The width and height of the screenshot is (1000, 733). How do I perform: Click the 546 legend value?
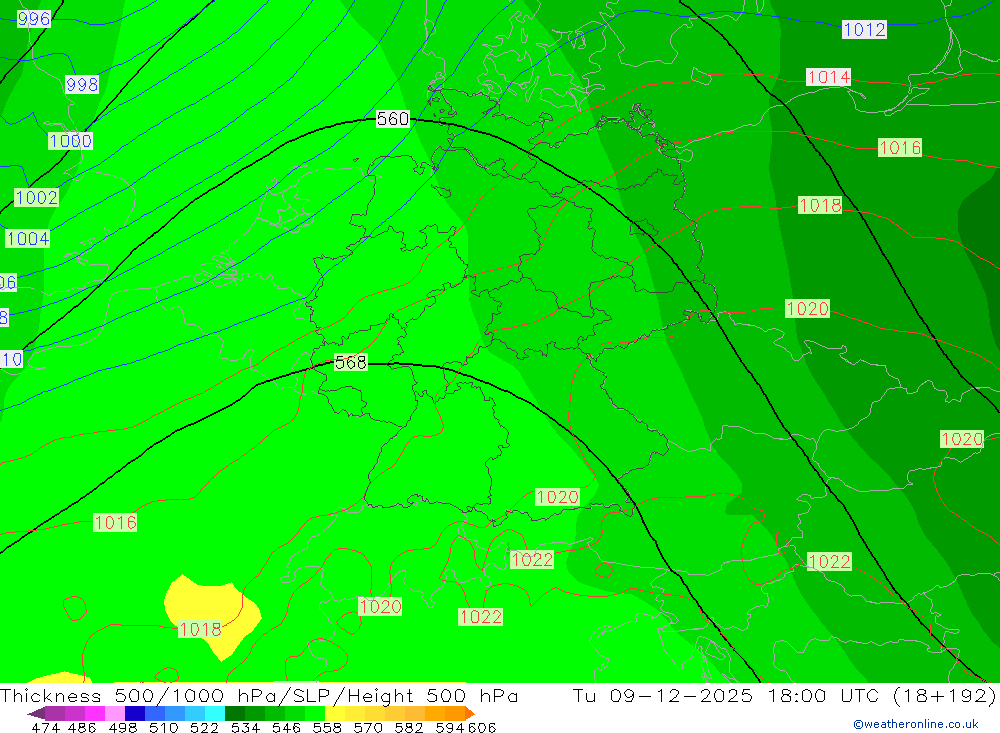[286, 727]
